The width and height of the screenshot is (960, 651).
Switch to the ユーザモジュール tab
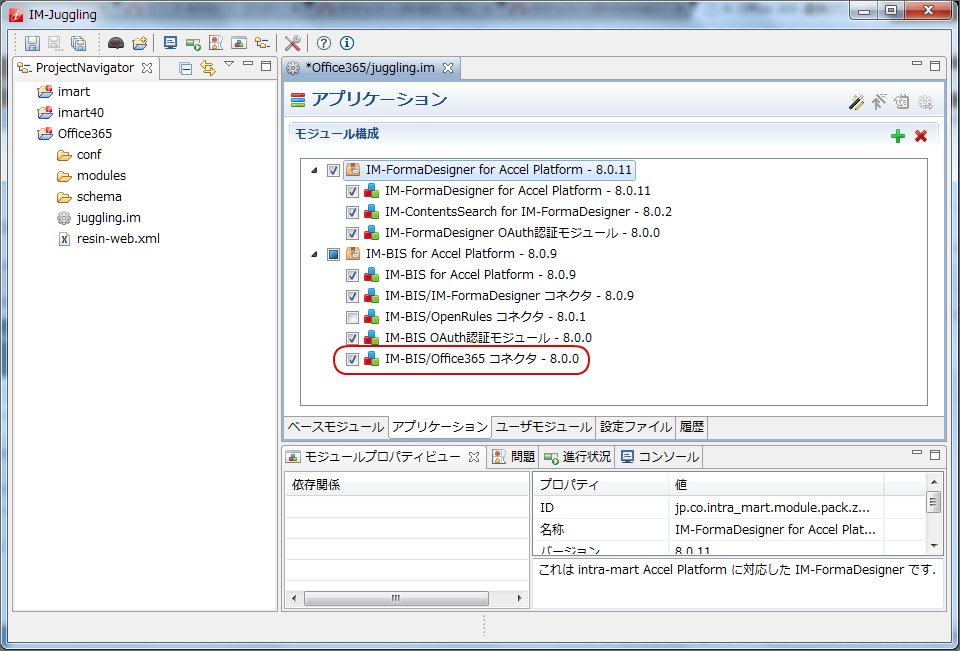click(544, 427)
